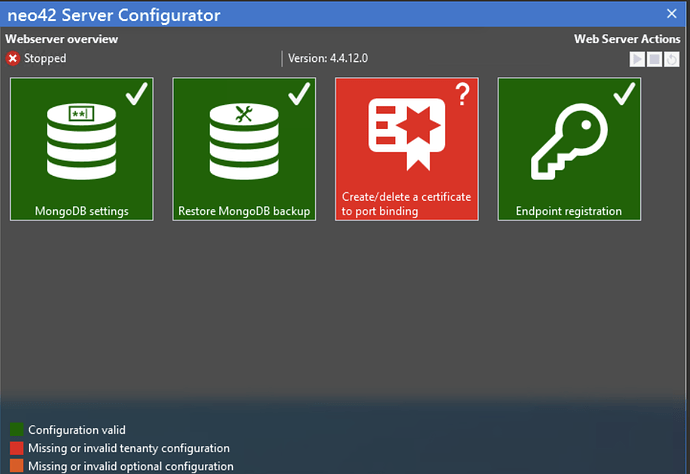
Task: Click the 'Endpoint registration' label
Action: click(x=569, y=211)
